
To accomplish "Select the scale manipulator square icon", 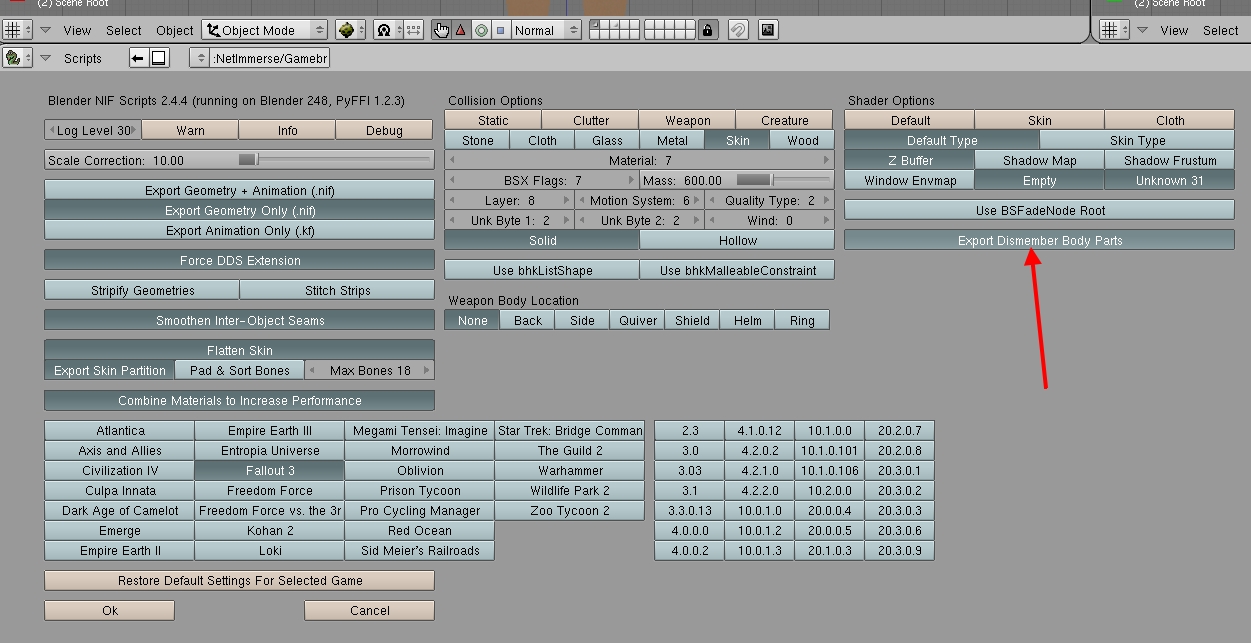I will tap(499, 30).
